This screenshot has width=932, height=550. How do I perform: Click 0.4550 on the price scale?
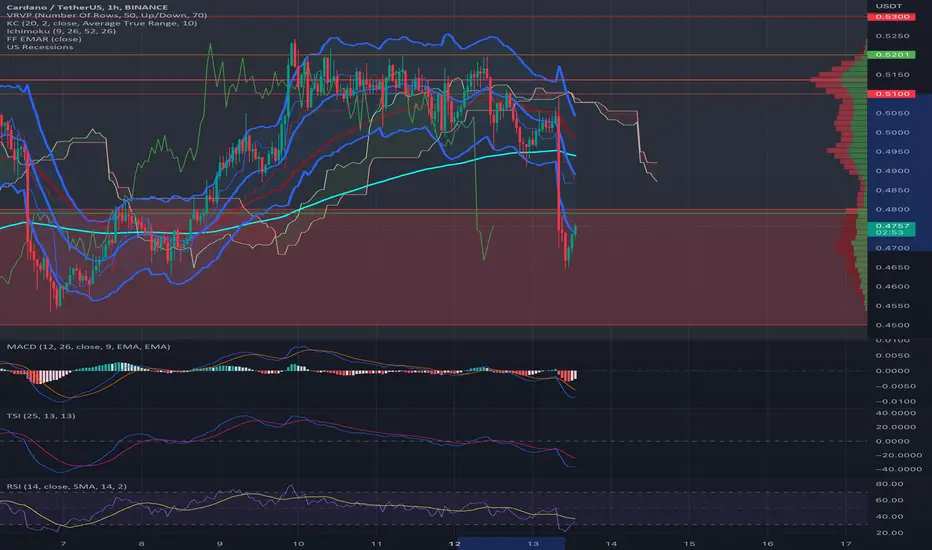point(892,306)
